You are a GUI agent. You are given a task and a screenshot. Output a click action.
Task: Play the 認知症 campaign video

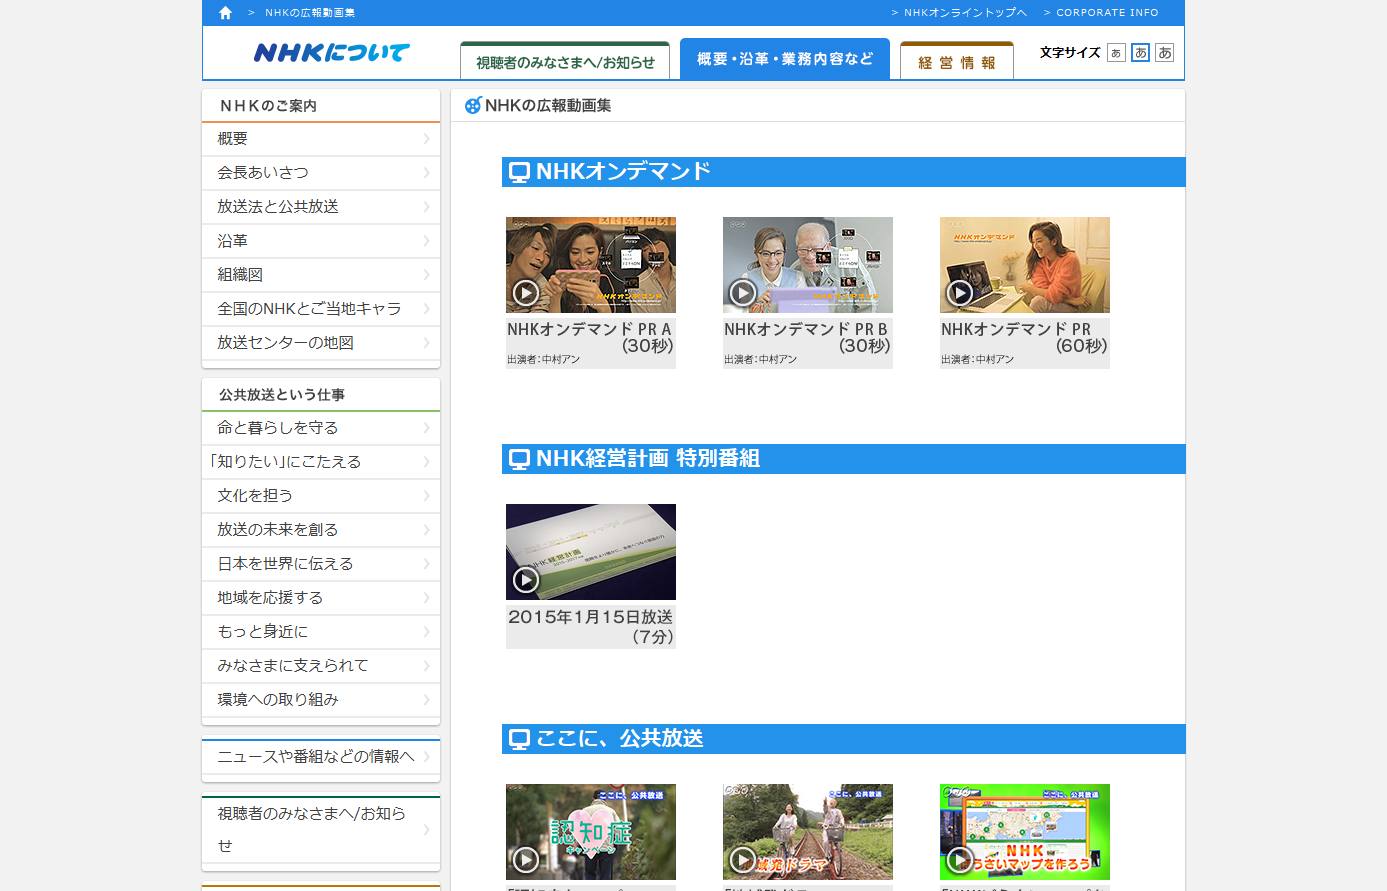point(591,832)
